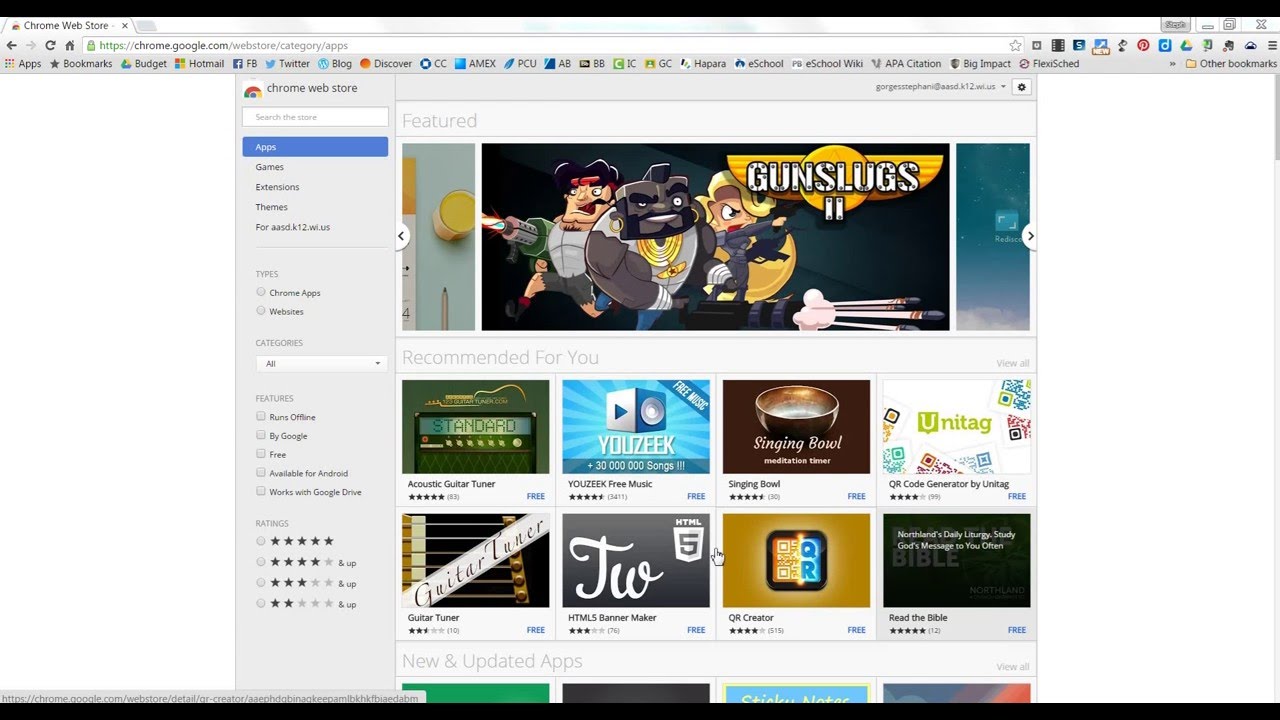Open the Other bookmarks folder
This screenshot has height=720, width=1280.
coord(1230,63)
